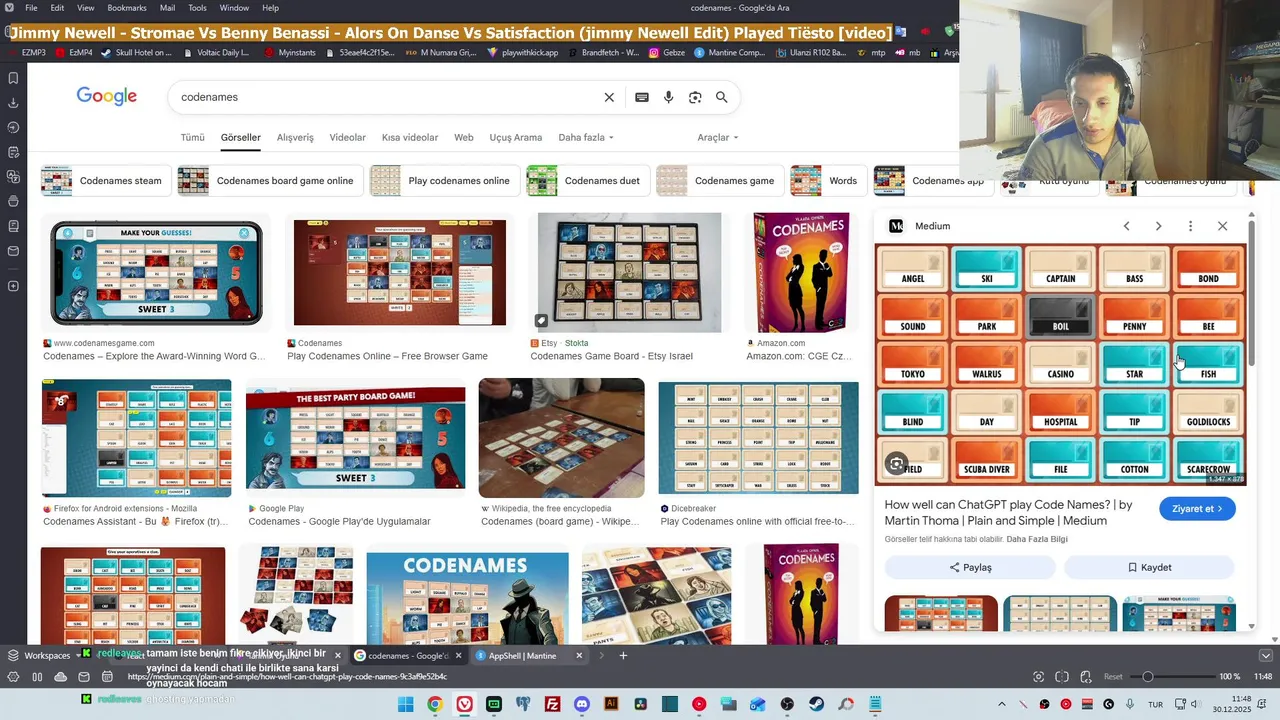1280x720 pixels.
Task: Click the Paylaş share button
Action: click(x=970, y=567)
